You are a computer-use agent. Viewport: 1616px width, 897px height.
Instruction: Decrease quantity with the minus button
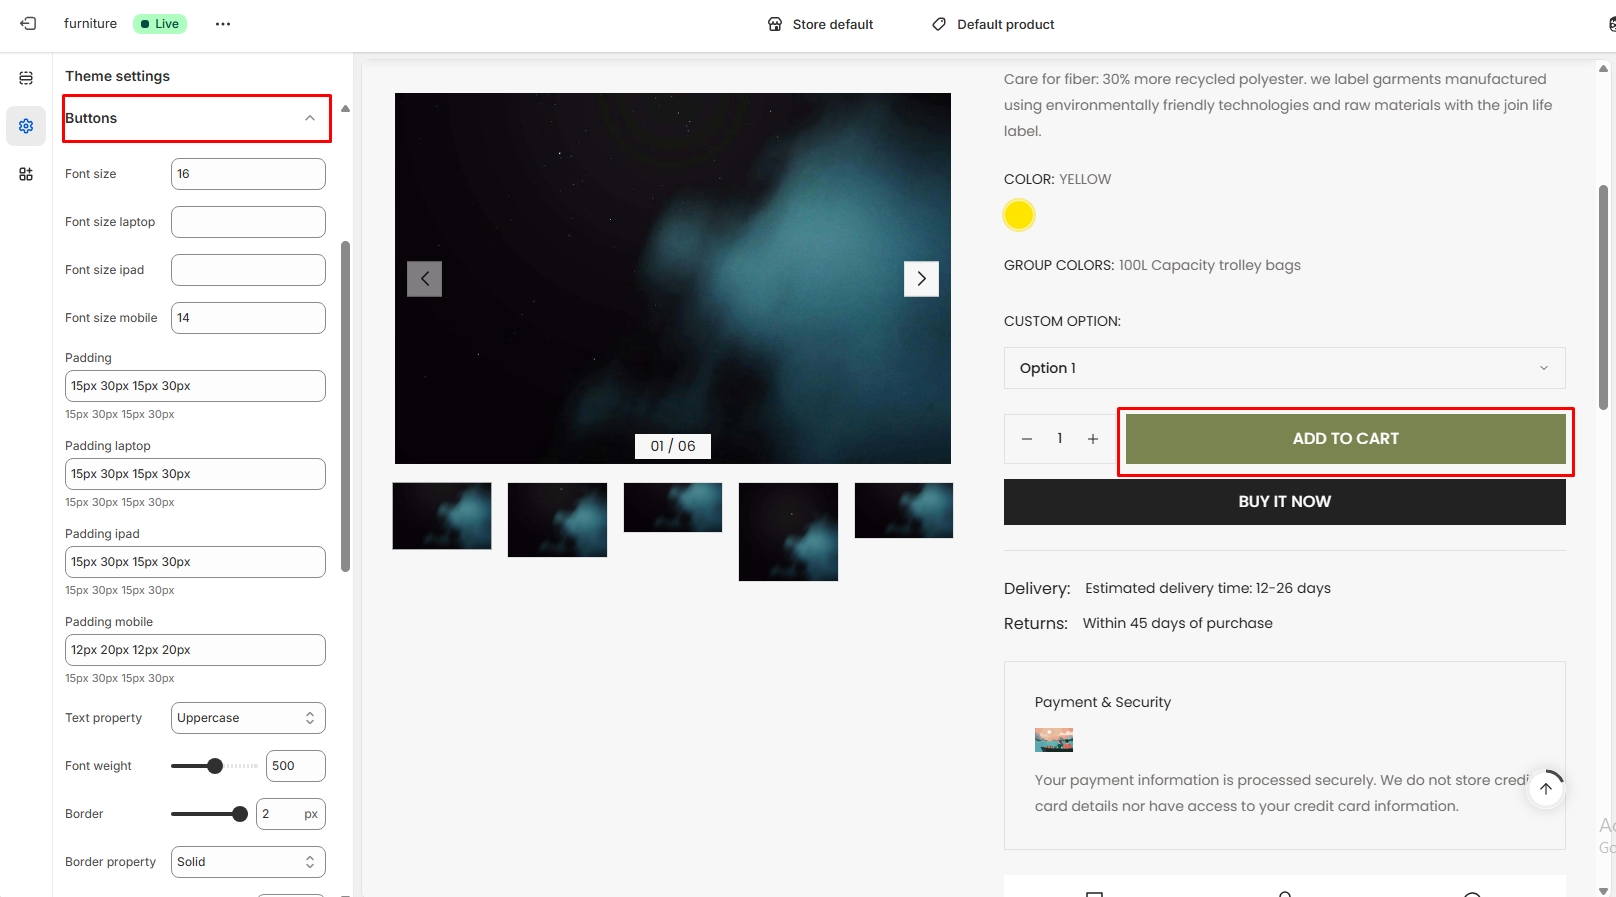click(x=1027, y=439)
